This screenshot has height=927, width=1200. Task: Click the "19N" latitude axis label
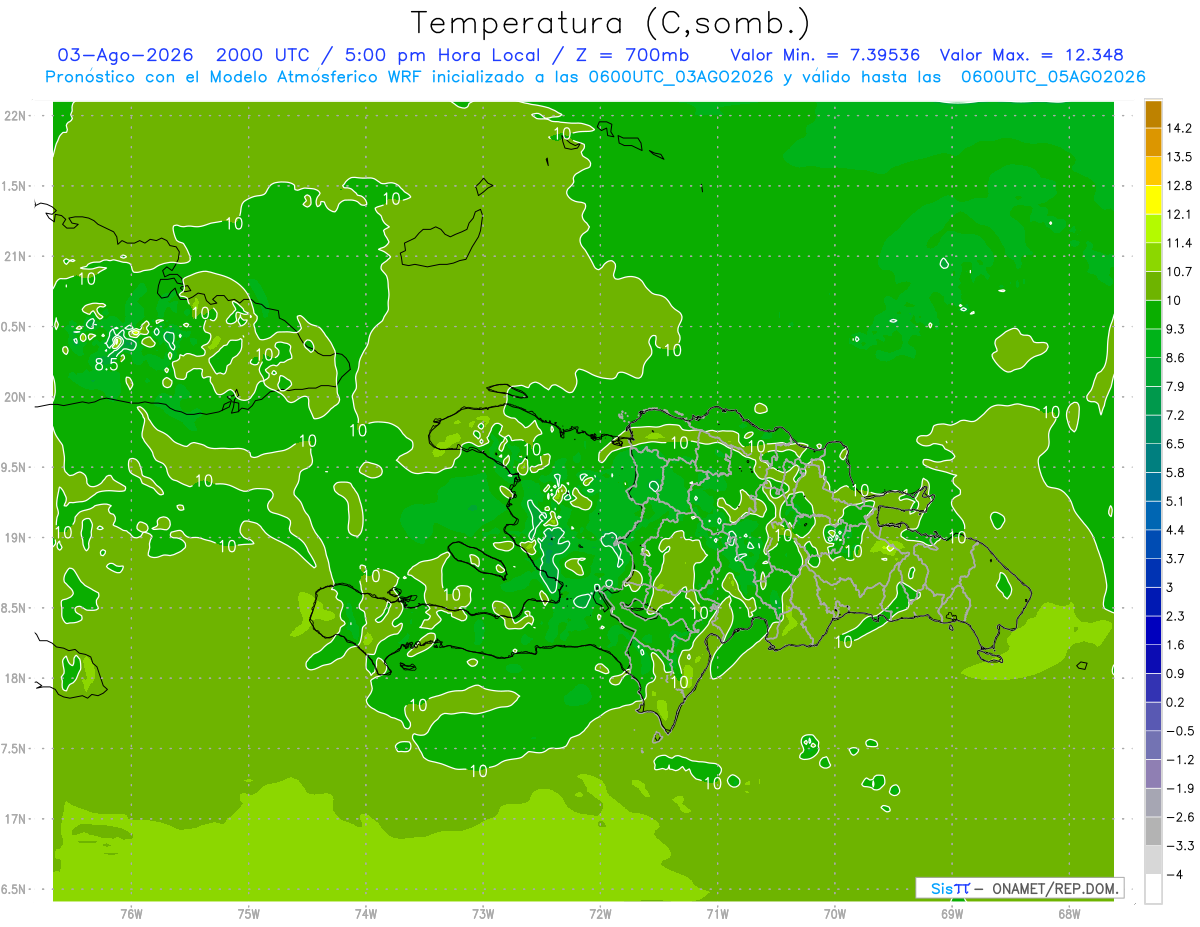click(17, 538)
